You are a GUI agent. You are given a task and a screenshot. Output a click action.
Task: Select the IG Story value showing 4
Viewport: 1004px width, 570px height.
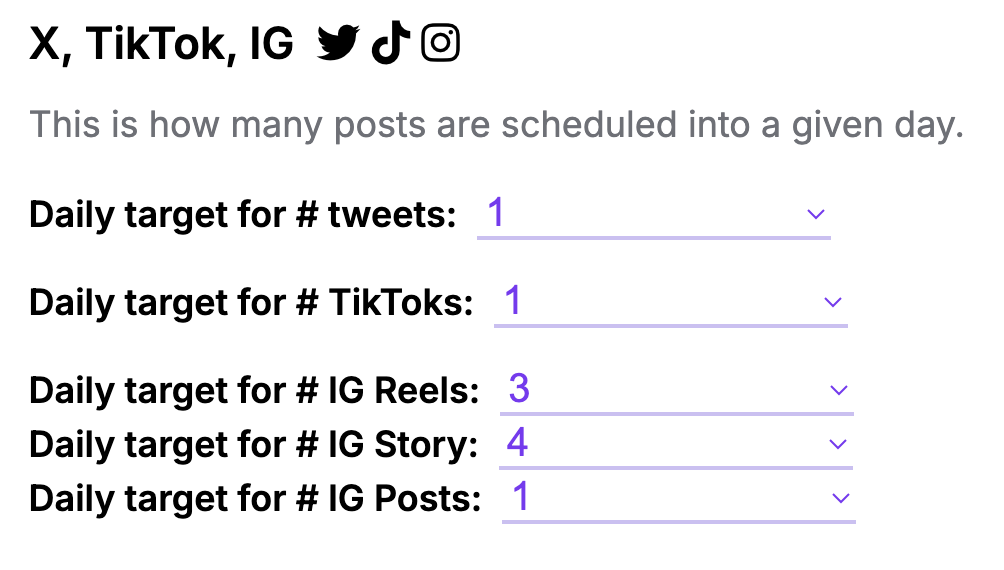(x=517, y=442)
